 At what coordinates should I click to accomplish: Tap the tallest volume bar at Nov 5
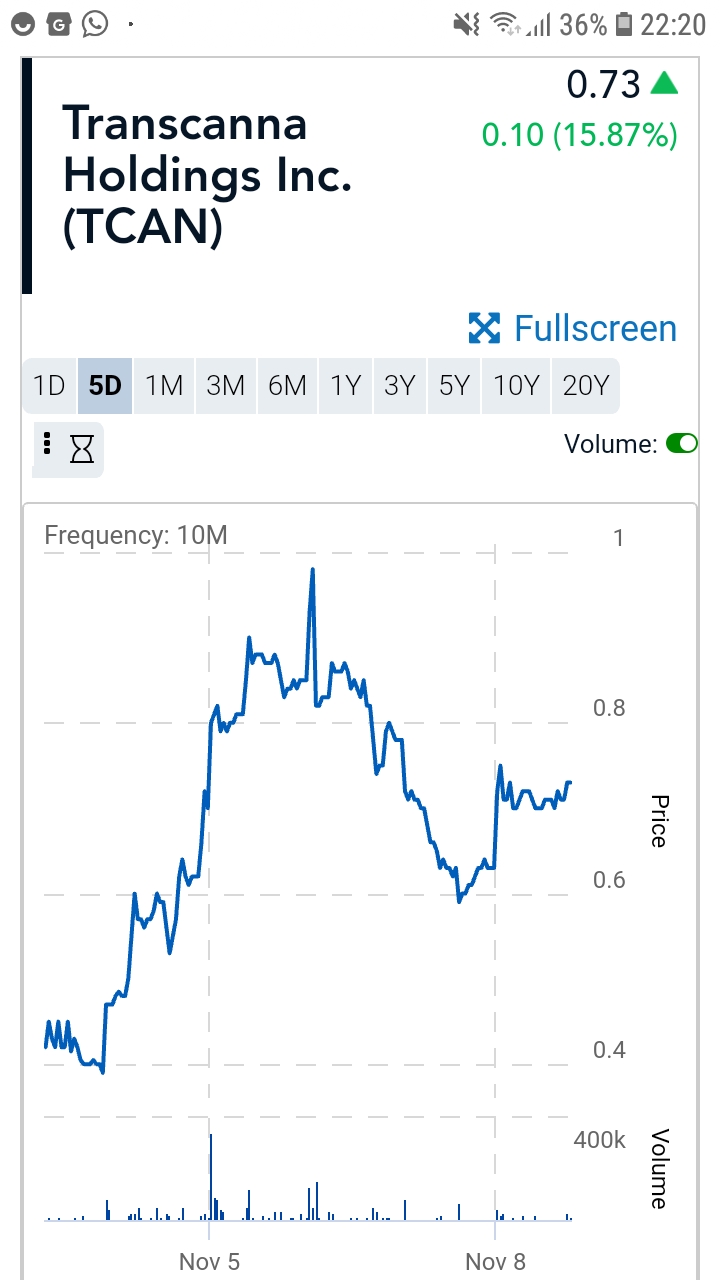click(211, 1175)
